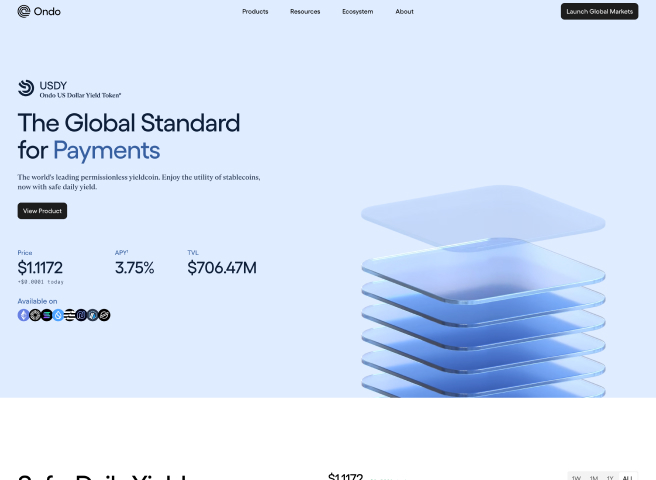Click the 'TVL' label
Viewport: 656px width, 480px height.
pyautogui.click(x=193, y=253)
